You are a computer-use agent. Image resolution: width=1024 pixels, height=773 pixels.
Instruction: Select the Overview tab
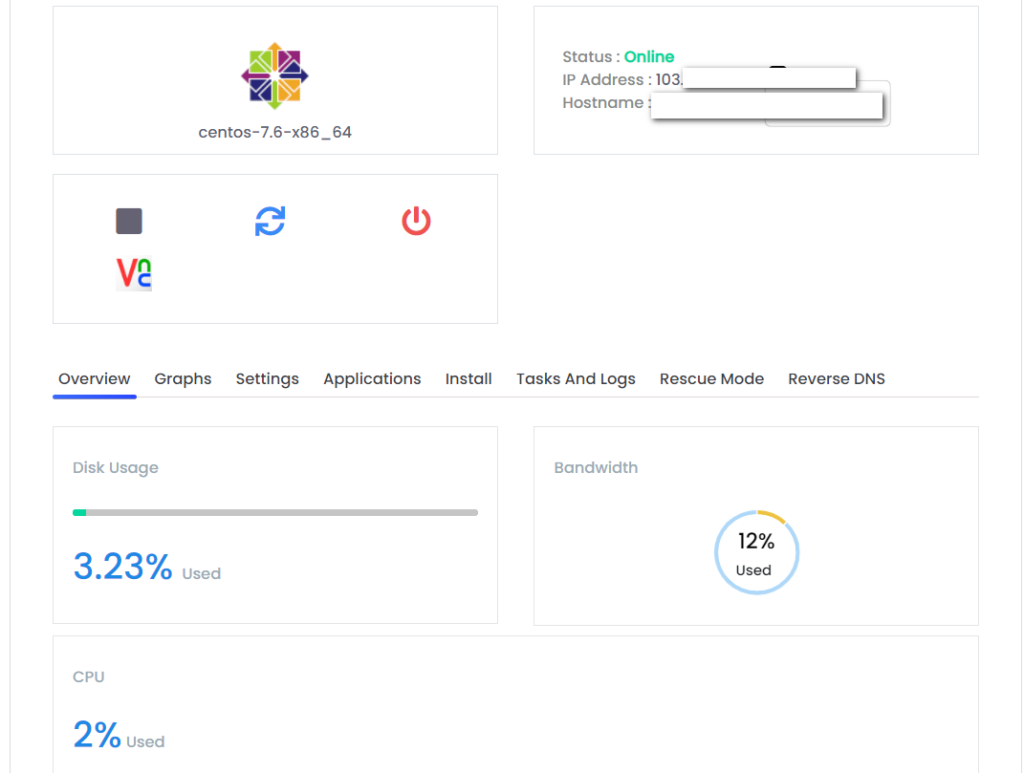coord(94,379)
